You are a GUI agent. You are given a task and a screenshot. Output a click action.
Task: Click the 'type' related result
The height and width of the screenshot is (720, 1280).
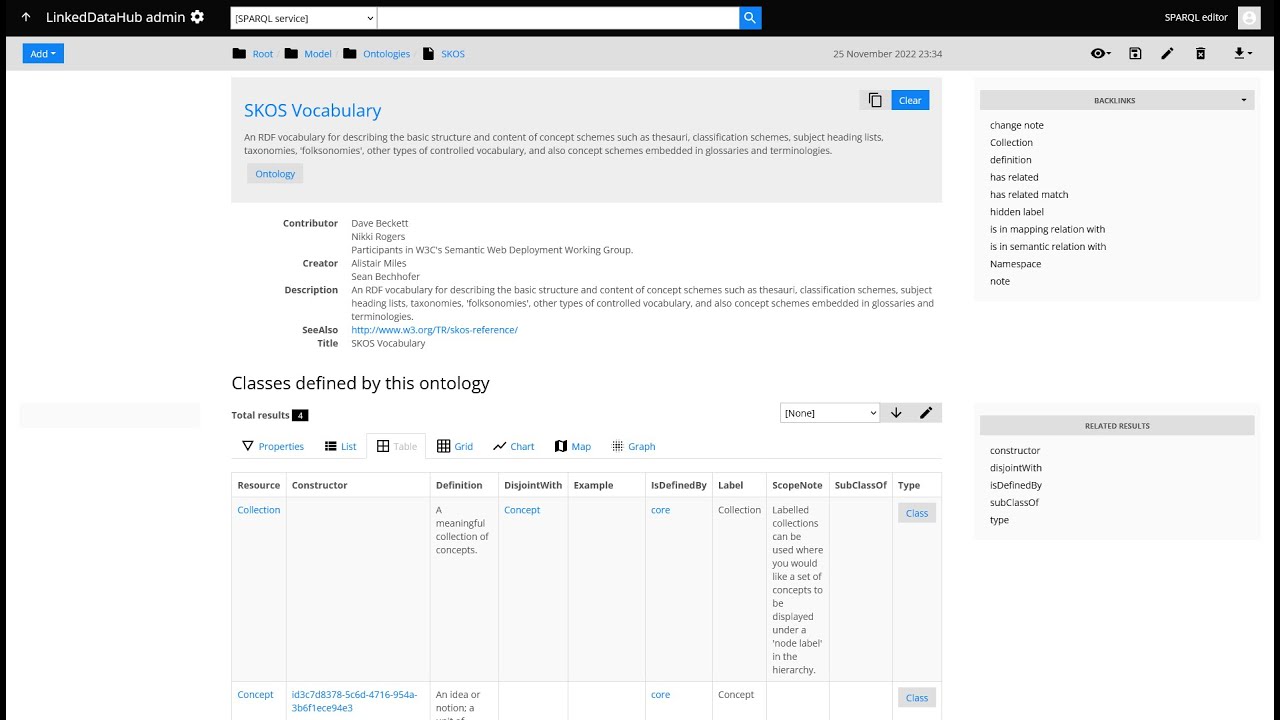(x=999, y=520)
